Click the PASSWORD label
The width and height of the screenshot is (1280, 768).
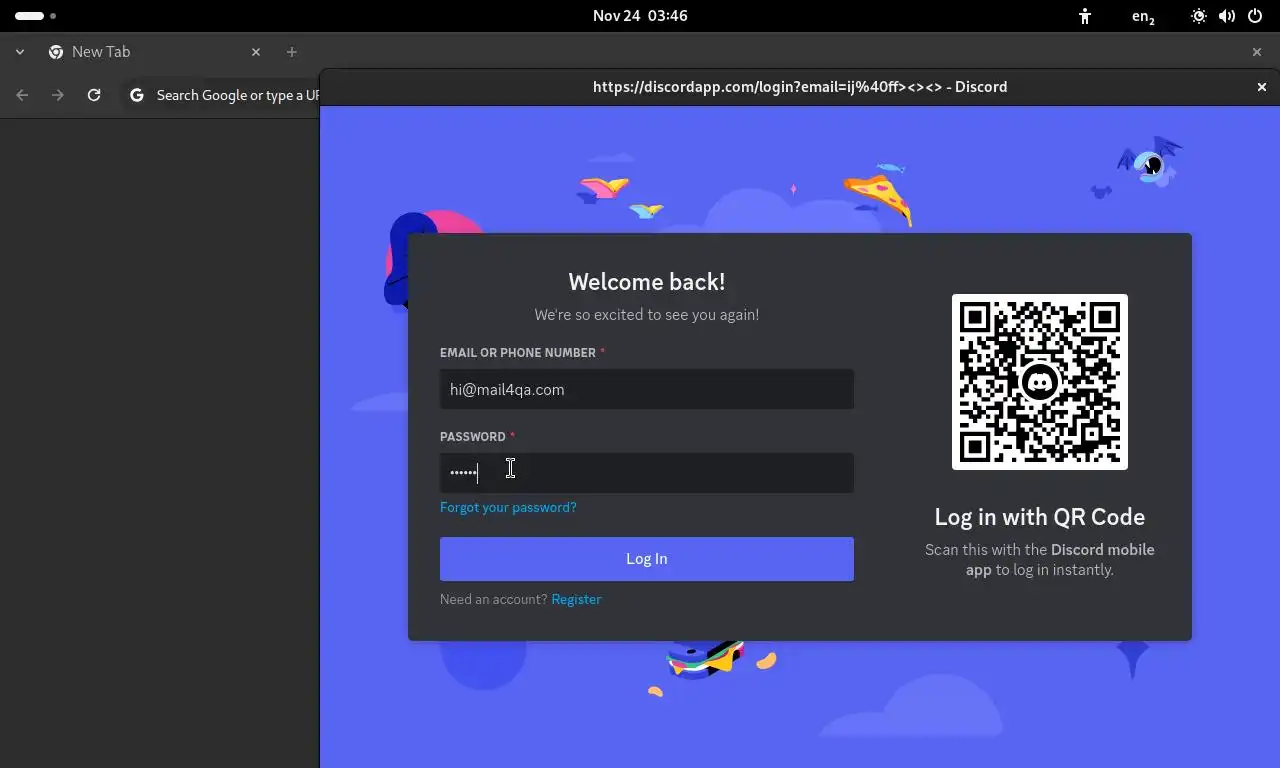[472, 437]
